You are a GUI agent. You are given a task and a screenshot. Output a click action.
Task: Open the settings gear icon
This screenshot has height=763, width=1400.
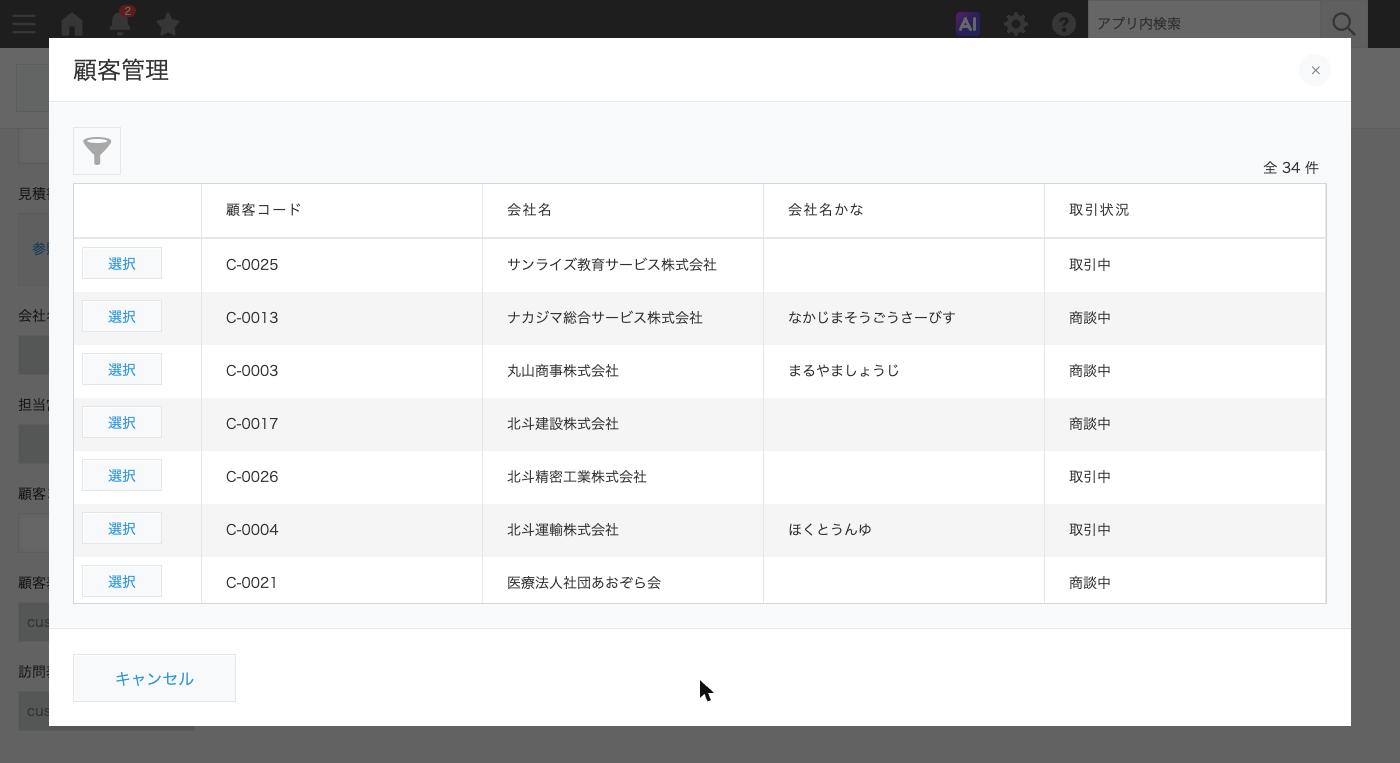1016,24
